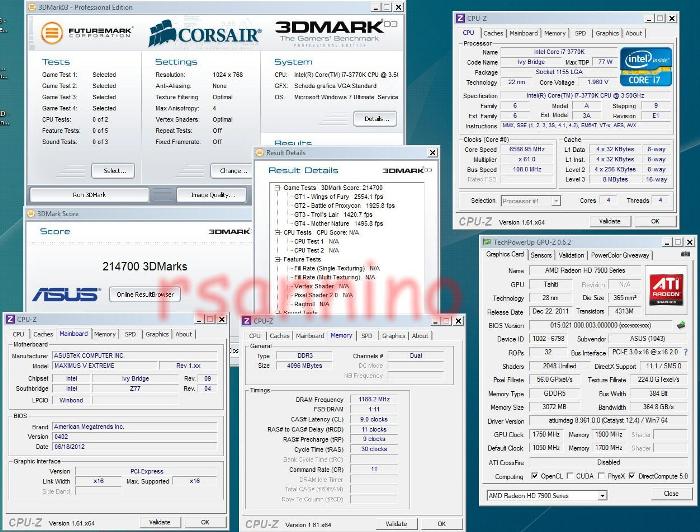Click the GPU-Z title bar icon
The width and height of the screenshot is (700, 532).
[x=487, y=241]
